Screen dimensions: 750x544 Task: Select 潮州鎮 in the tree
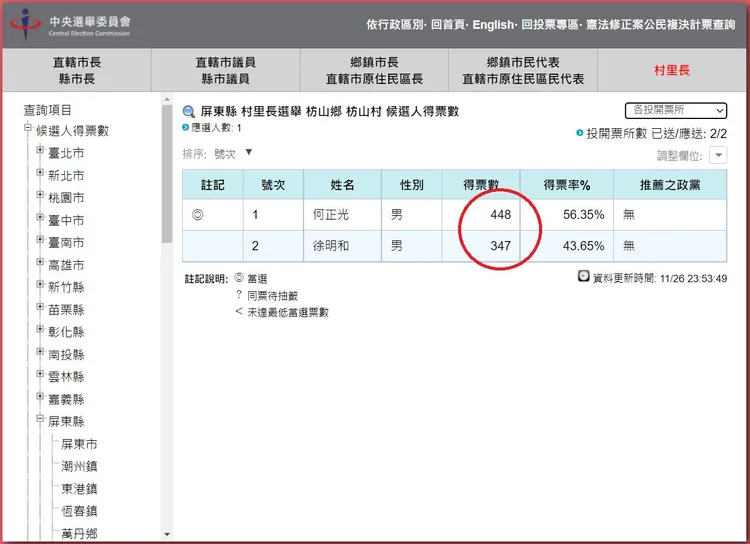[x=79, y=466]
